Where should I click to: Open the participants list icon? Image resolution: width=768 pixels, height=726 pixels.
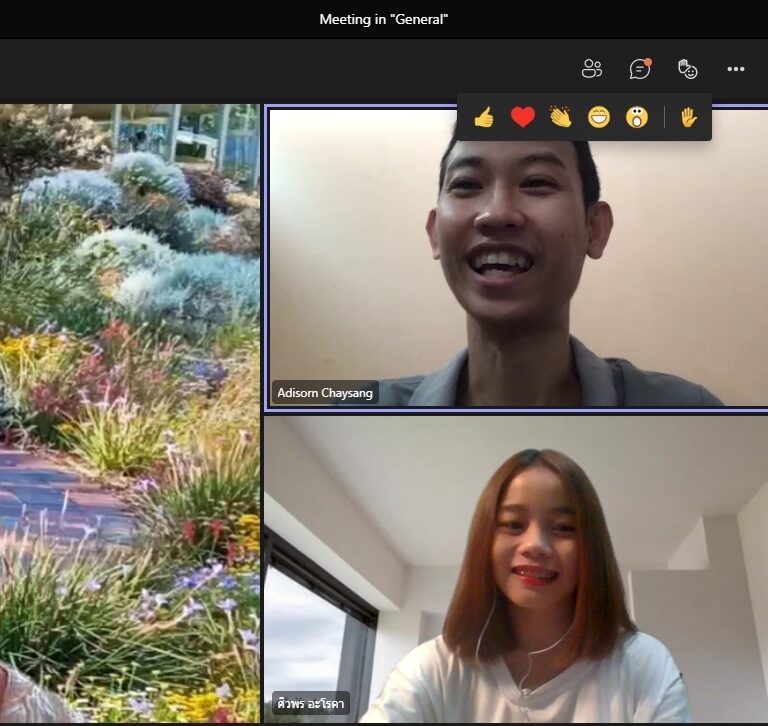(x=592, y=69)
